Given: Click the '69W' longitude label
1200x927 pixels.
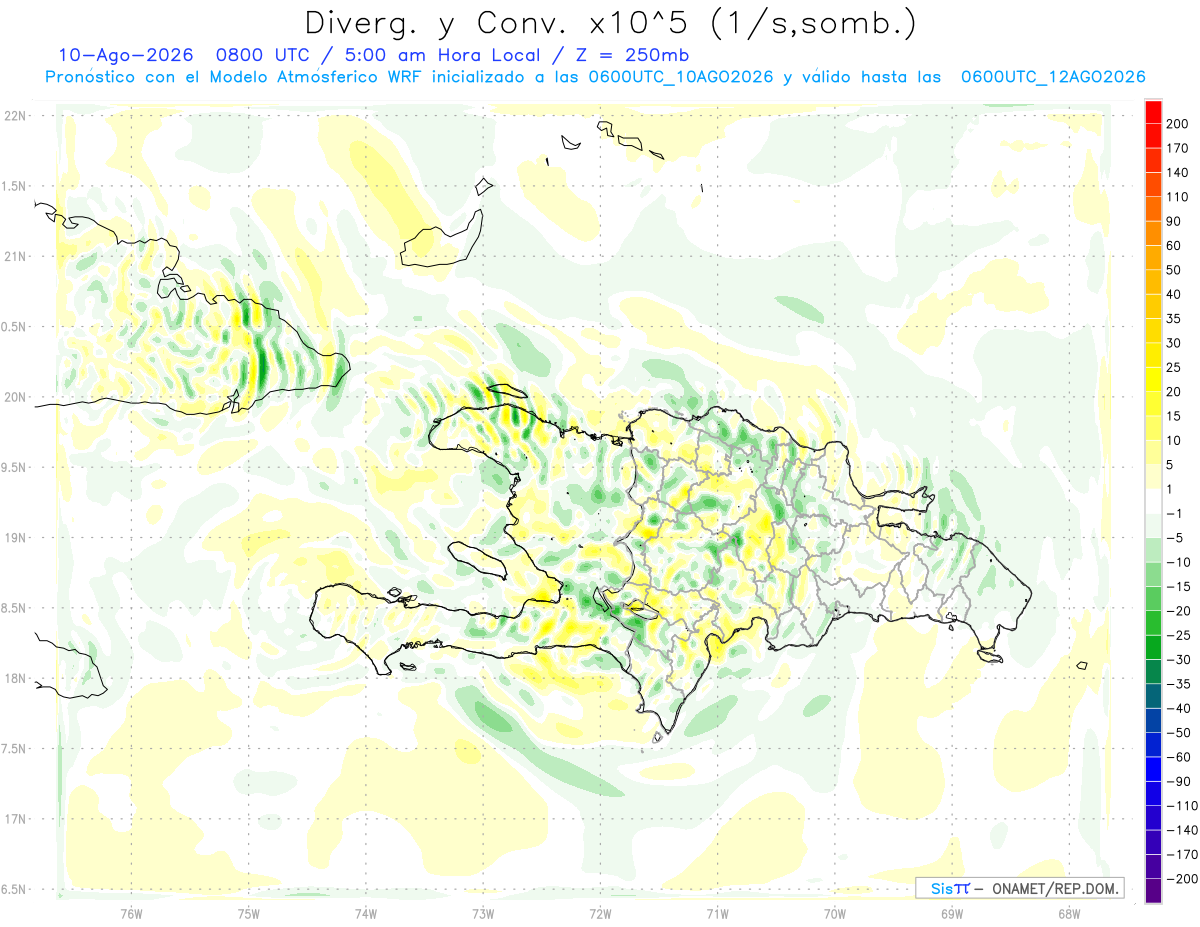Looking at the screenshot, I should 951,913.
